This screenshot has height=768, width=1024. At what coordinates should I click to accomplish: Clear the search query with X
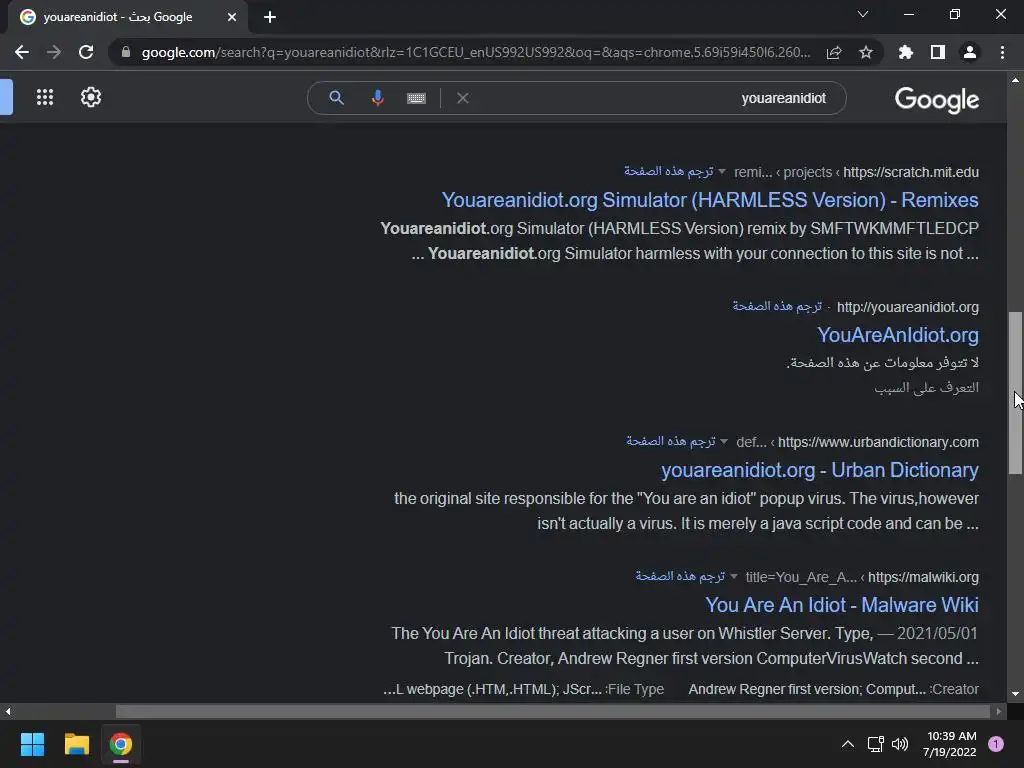coord(463,98)
